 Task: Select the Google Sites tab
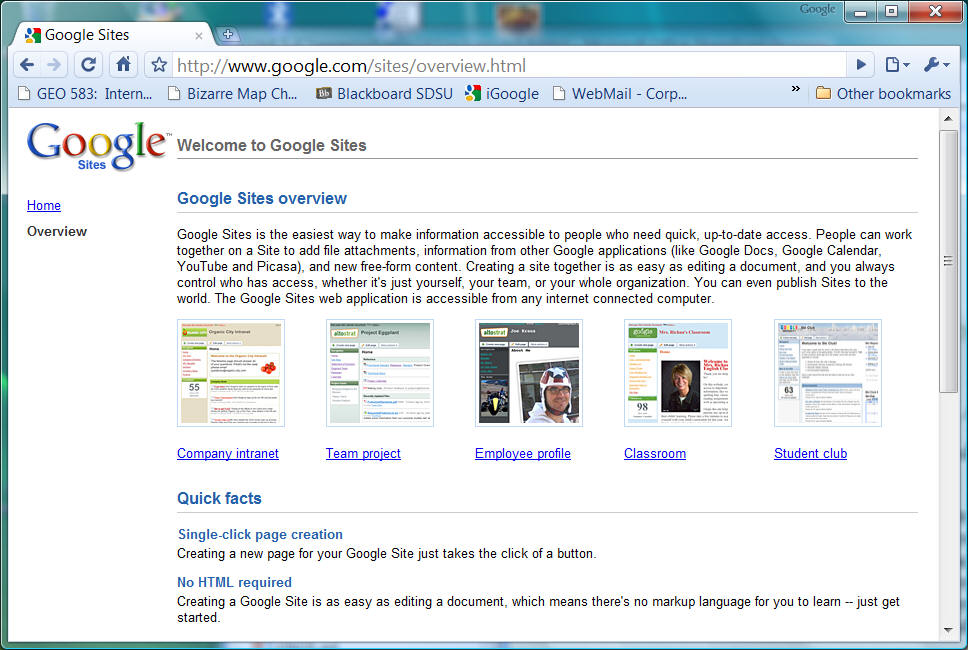pos(114,35)
